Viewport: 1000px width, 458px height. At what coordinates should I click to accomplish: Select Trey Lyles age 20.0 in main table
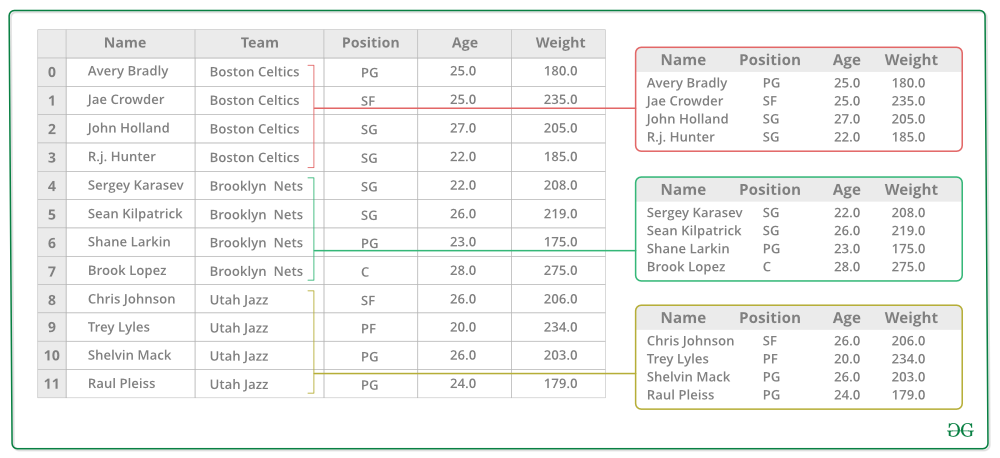coord(463,327)
